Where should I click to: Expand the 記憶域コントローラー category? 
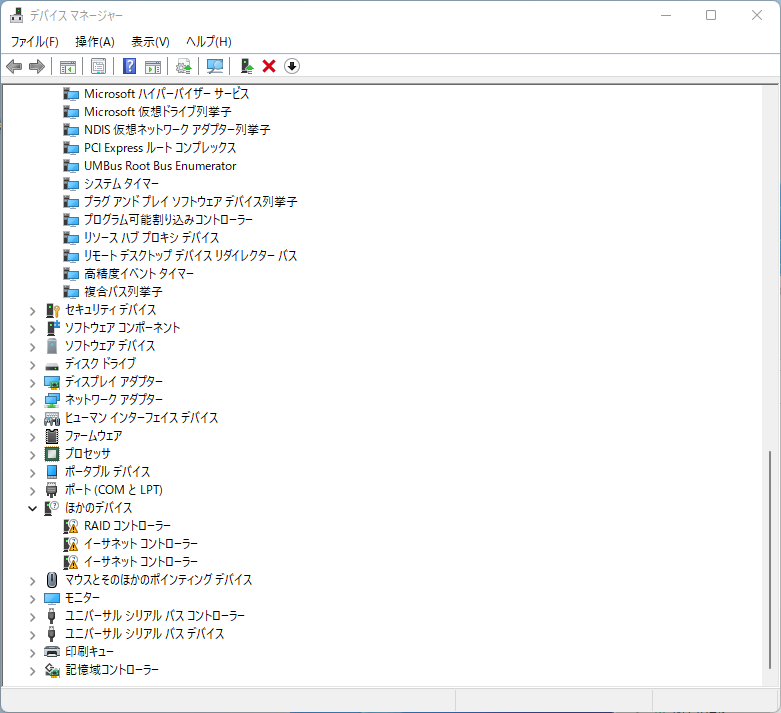coord(32,671)
